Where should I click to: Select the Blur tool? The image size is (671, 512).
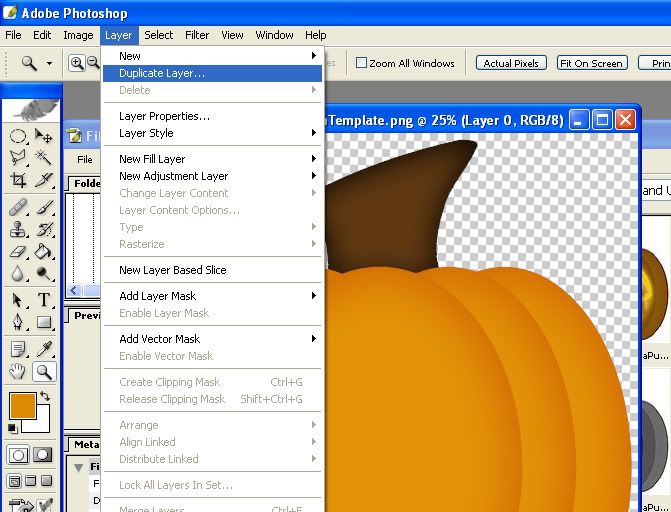pyautogui.click(x=18, y=273)
